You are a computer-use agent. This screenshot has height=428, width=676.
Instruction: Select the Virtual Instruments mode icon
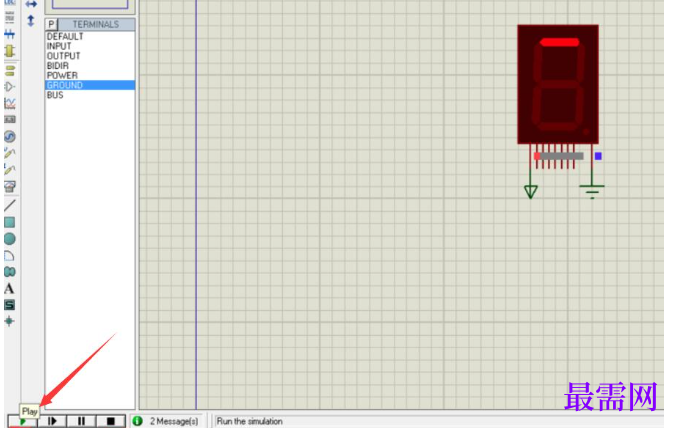coord(9,187)
